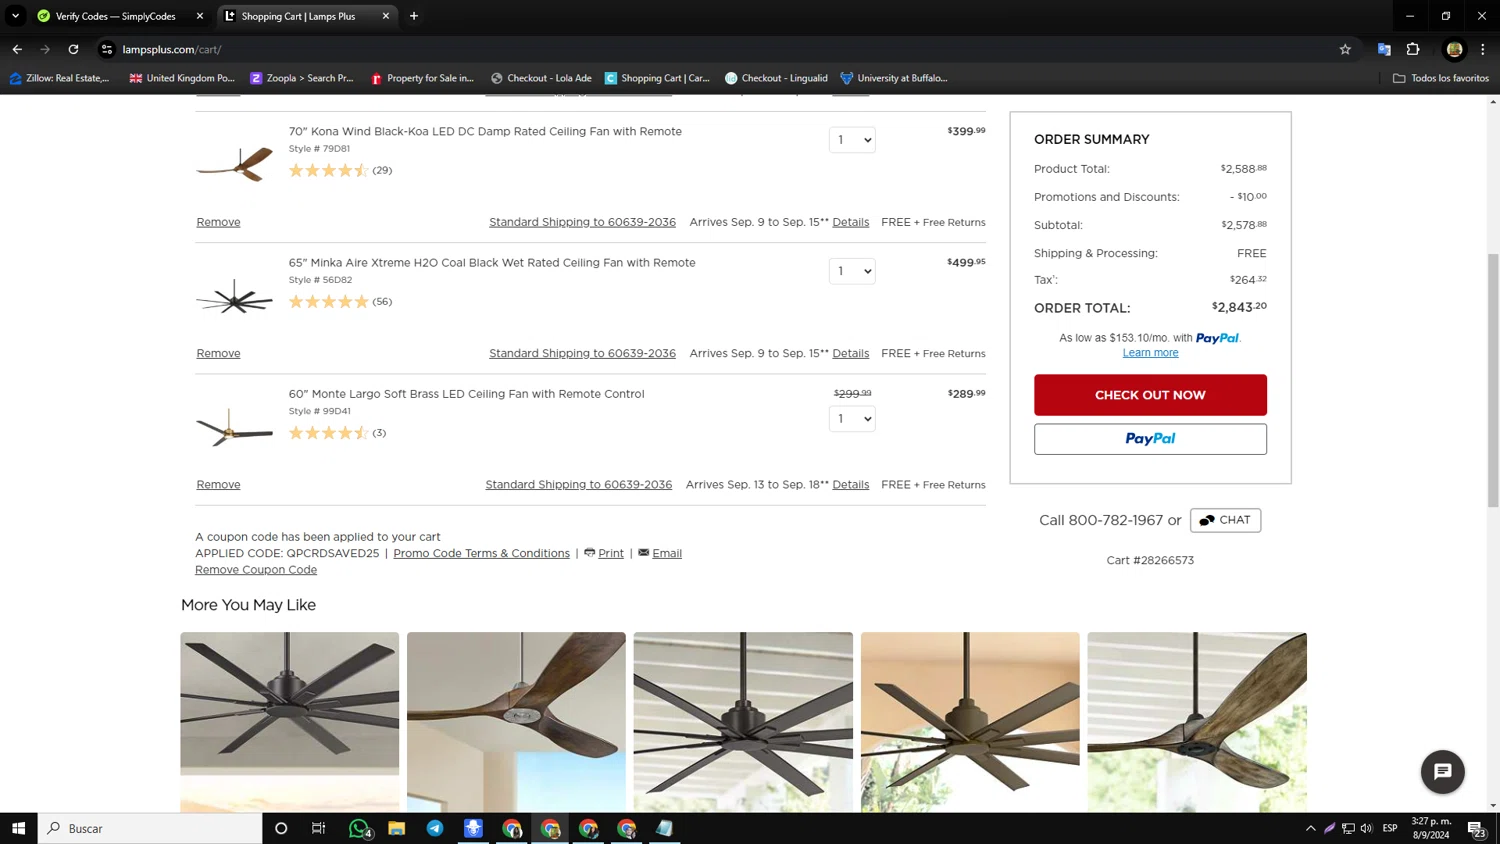Click the browser forward arrow

tap(45, 49)
